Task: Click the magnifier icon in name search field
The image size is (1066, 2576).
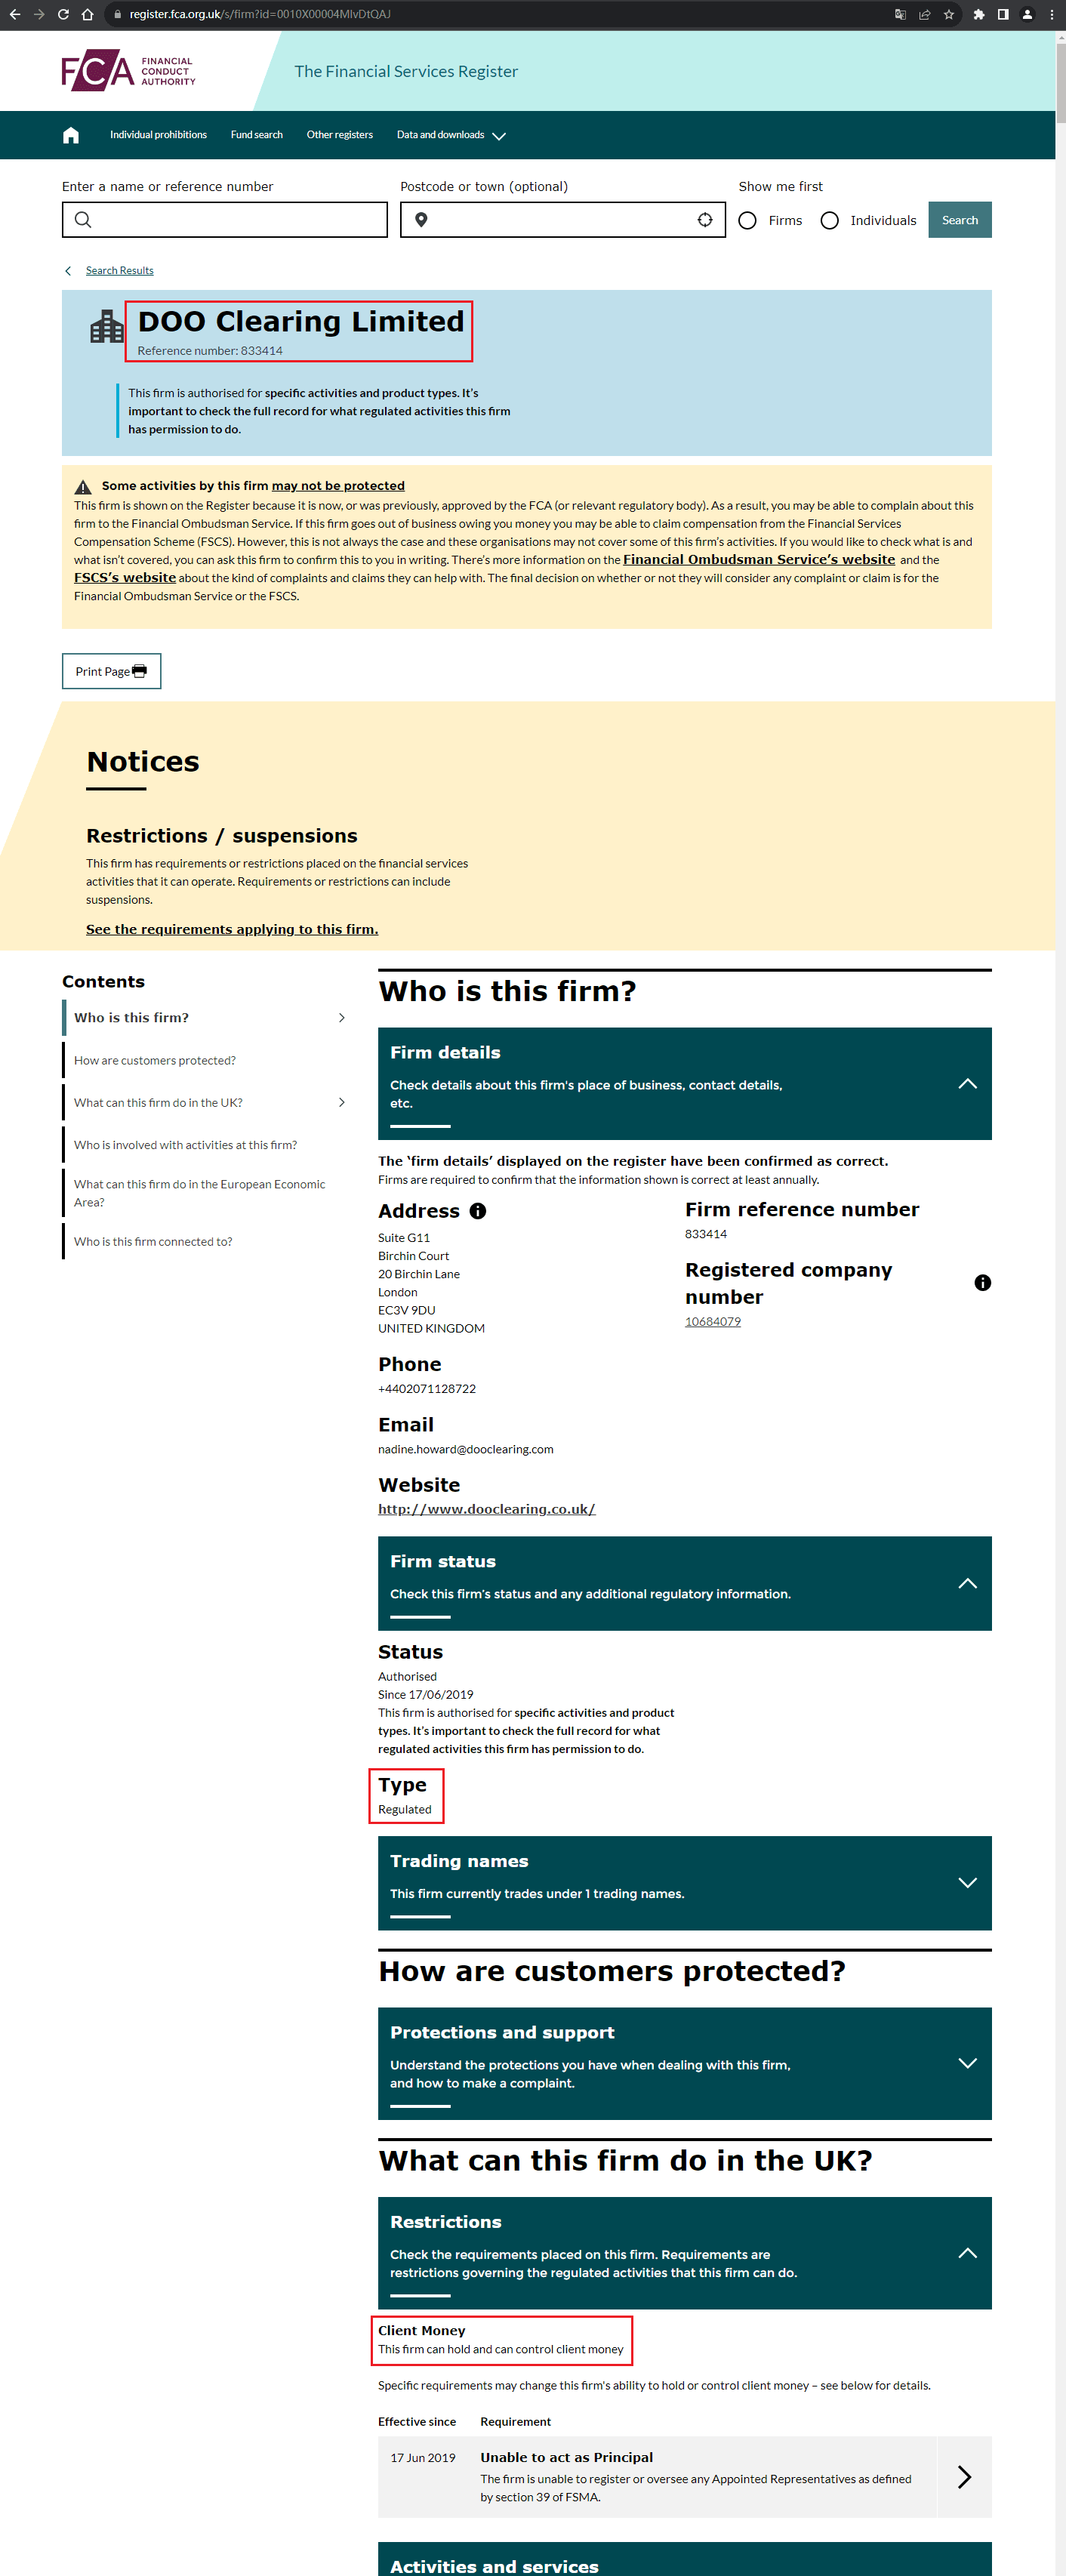Action: [x=83, y=220]
